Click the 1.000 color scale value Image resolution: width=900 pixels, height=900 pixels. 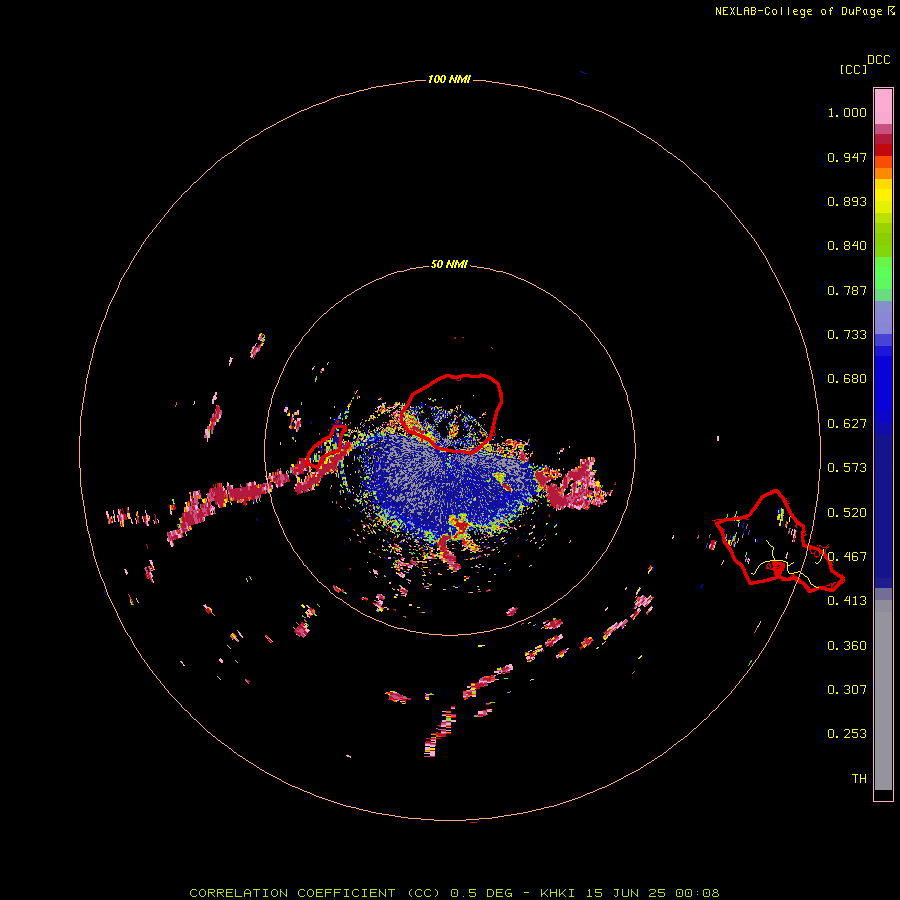click(x=847, y=112)
